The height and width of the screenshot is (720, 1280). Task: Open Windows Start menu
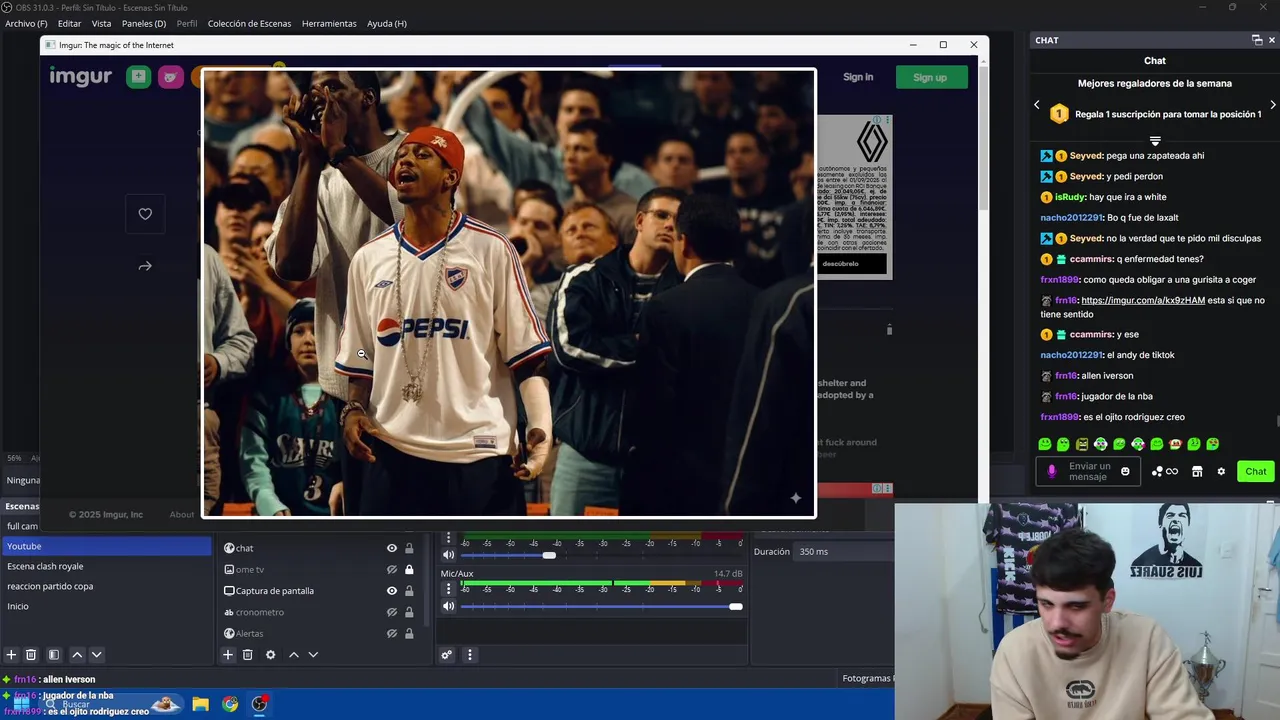pyautogui.click(x=22, y=704)
